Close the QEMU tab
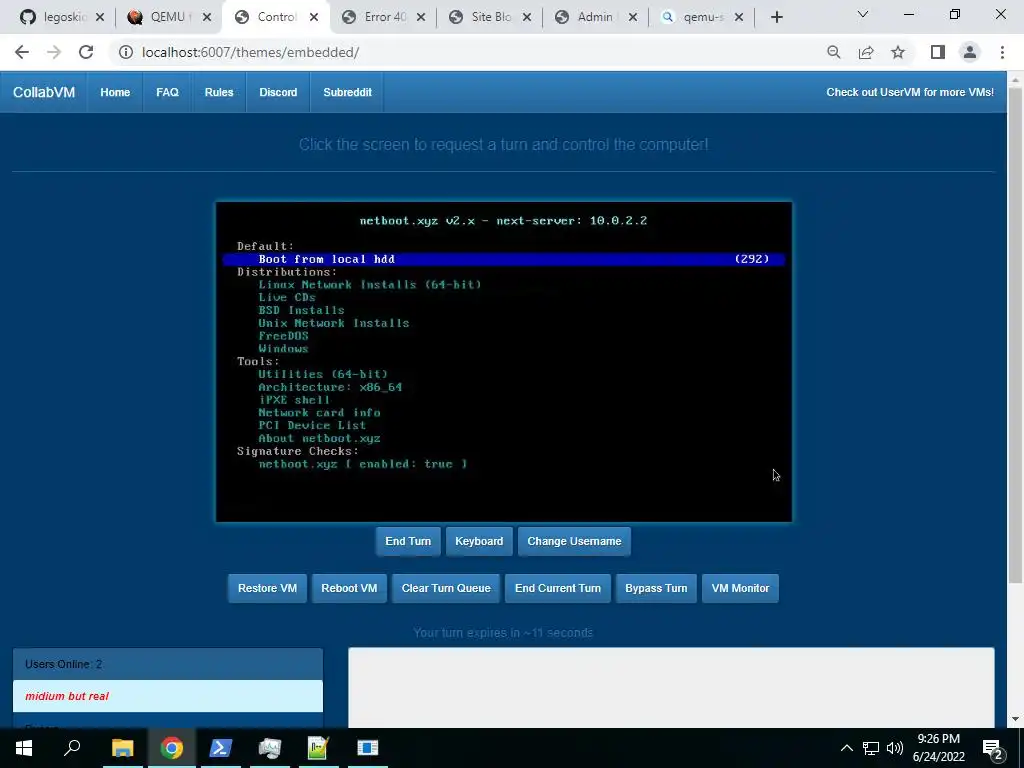 [x=207, y=17]
